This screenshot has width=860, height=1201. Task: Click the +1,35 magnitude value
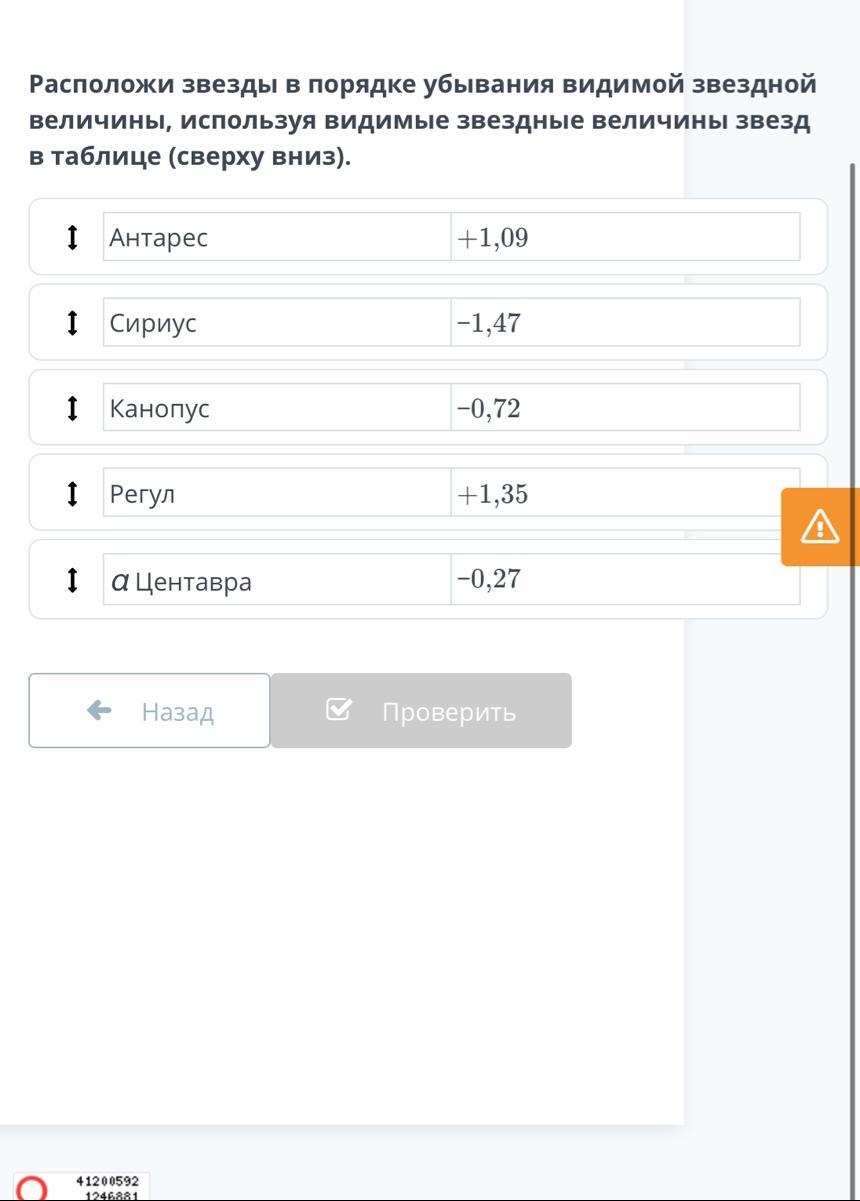(492, 494)
